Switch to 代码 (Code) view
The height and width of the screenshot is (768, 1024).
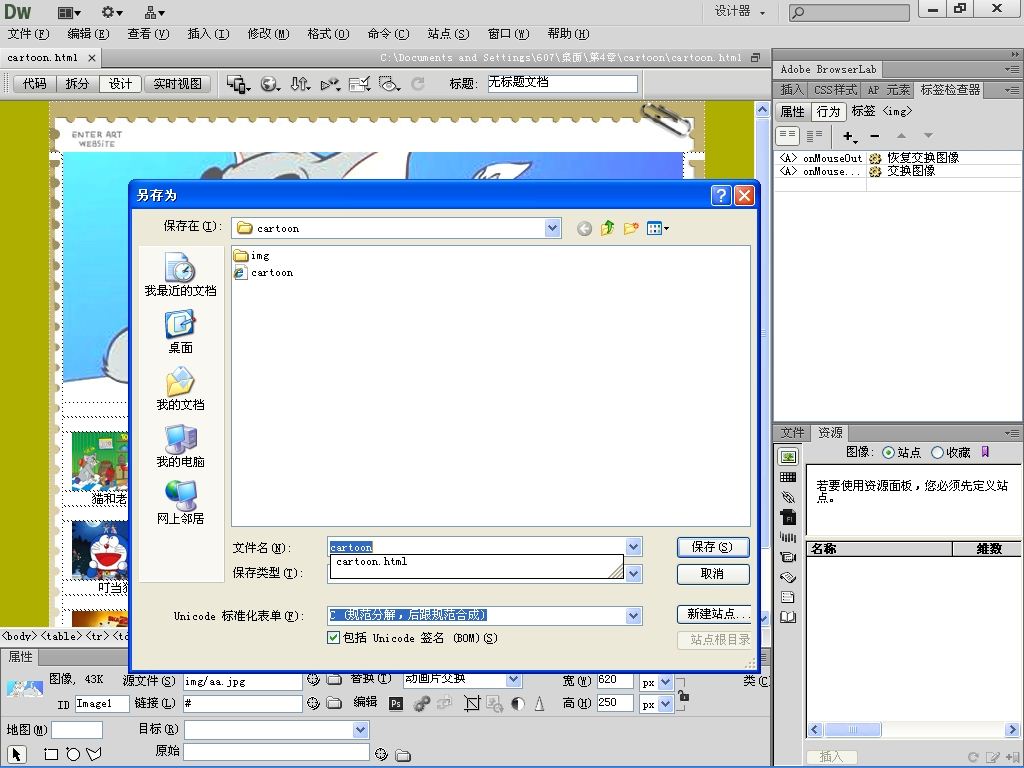tap(35, 84)
